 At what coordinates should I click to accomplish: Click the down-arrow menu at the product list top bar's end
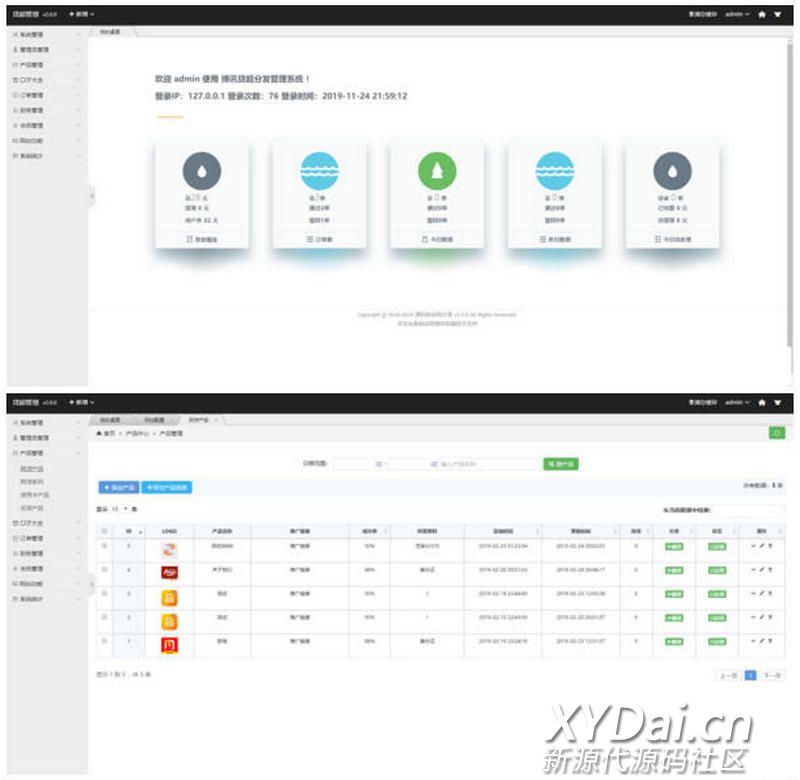778,402
